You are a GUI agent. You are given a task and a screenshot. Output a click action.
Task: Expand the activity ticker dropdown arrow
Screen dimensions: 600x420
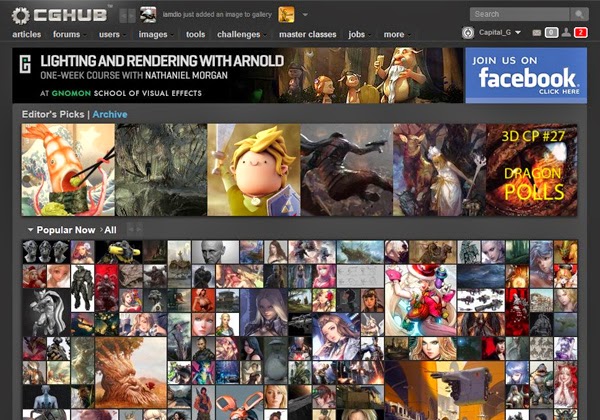[x=305, y=15]
